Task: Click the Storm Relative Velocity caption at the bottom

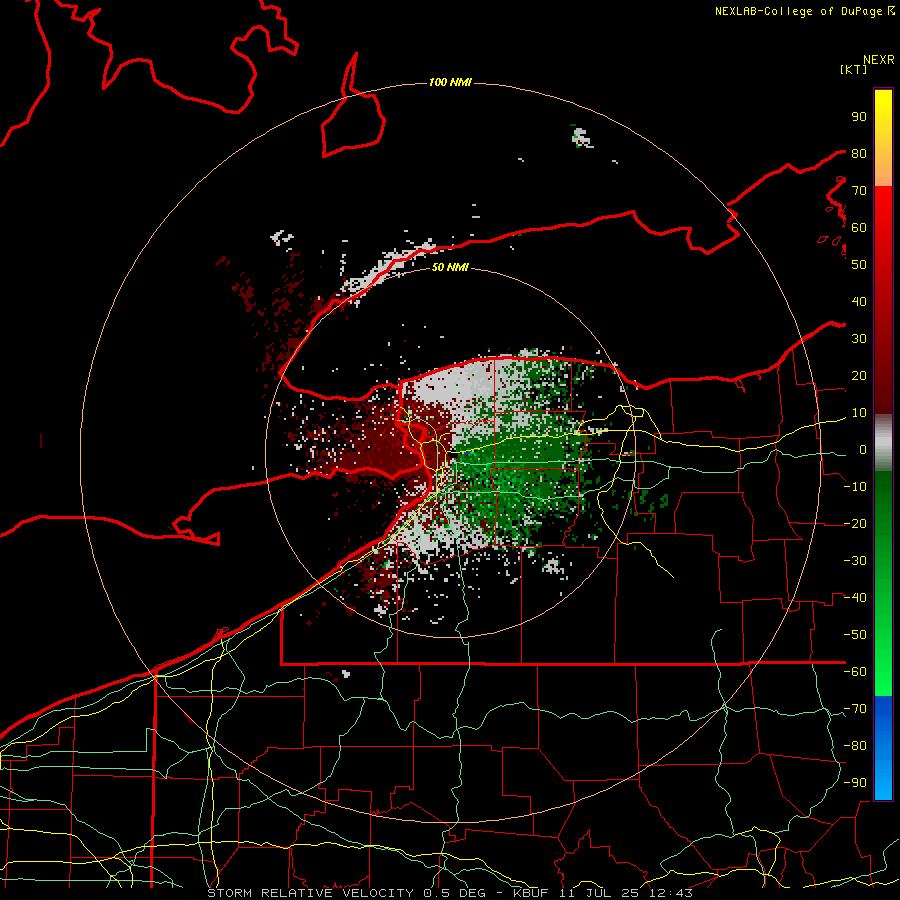Action: (449, 893)
